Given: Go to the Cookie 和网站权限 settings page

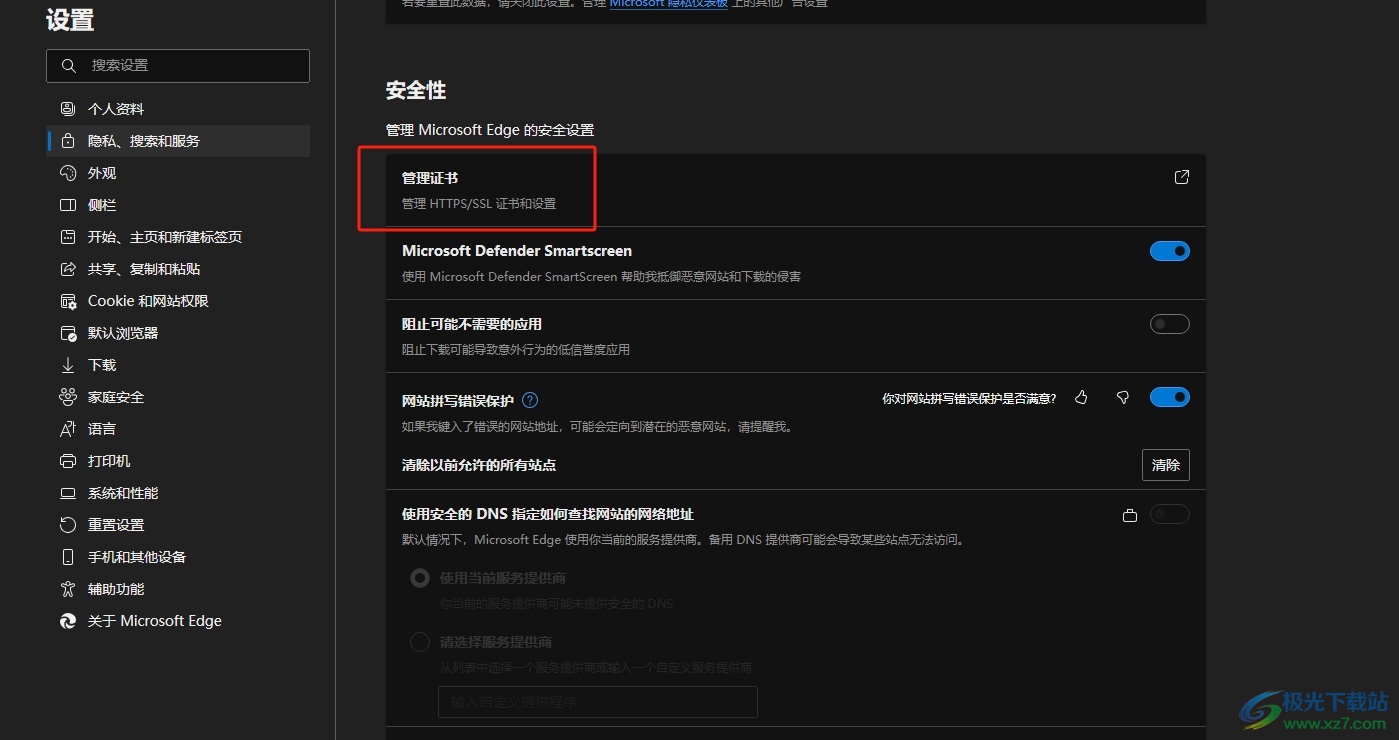Looking at the screenshot, I should 178,301.
